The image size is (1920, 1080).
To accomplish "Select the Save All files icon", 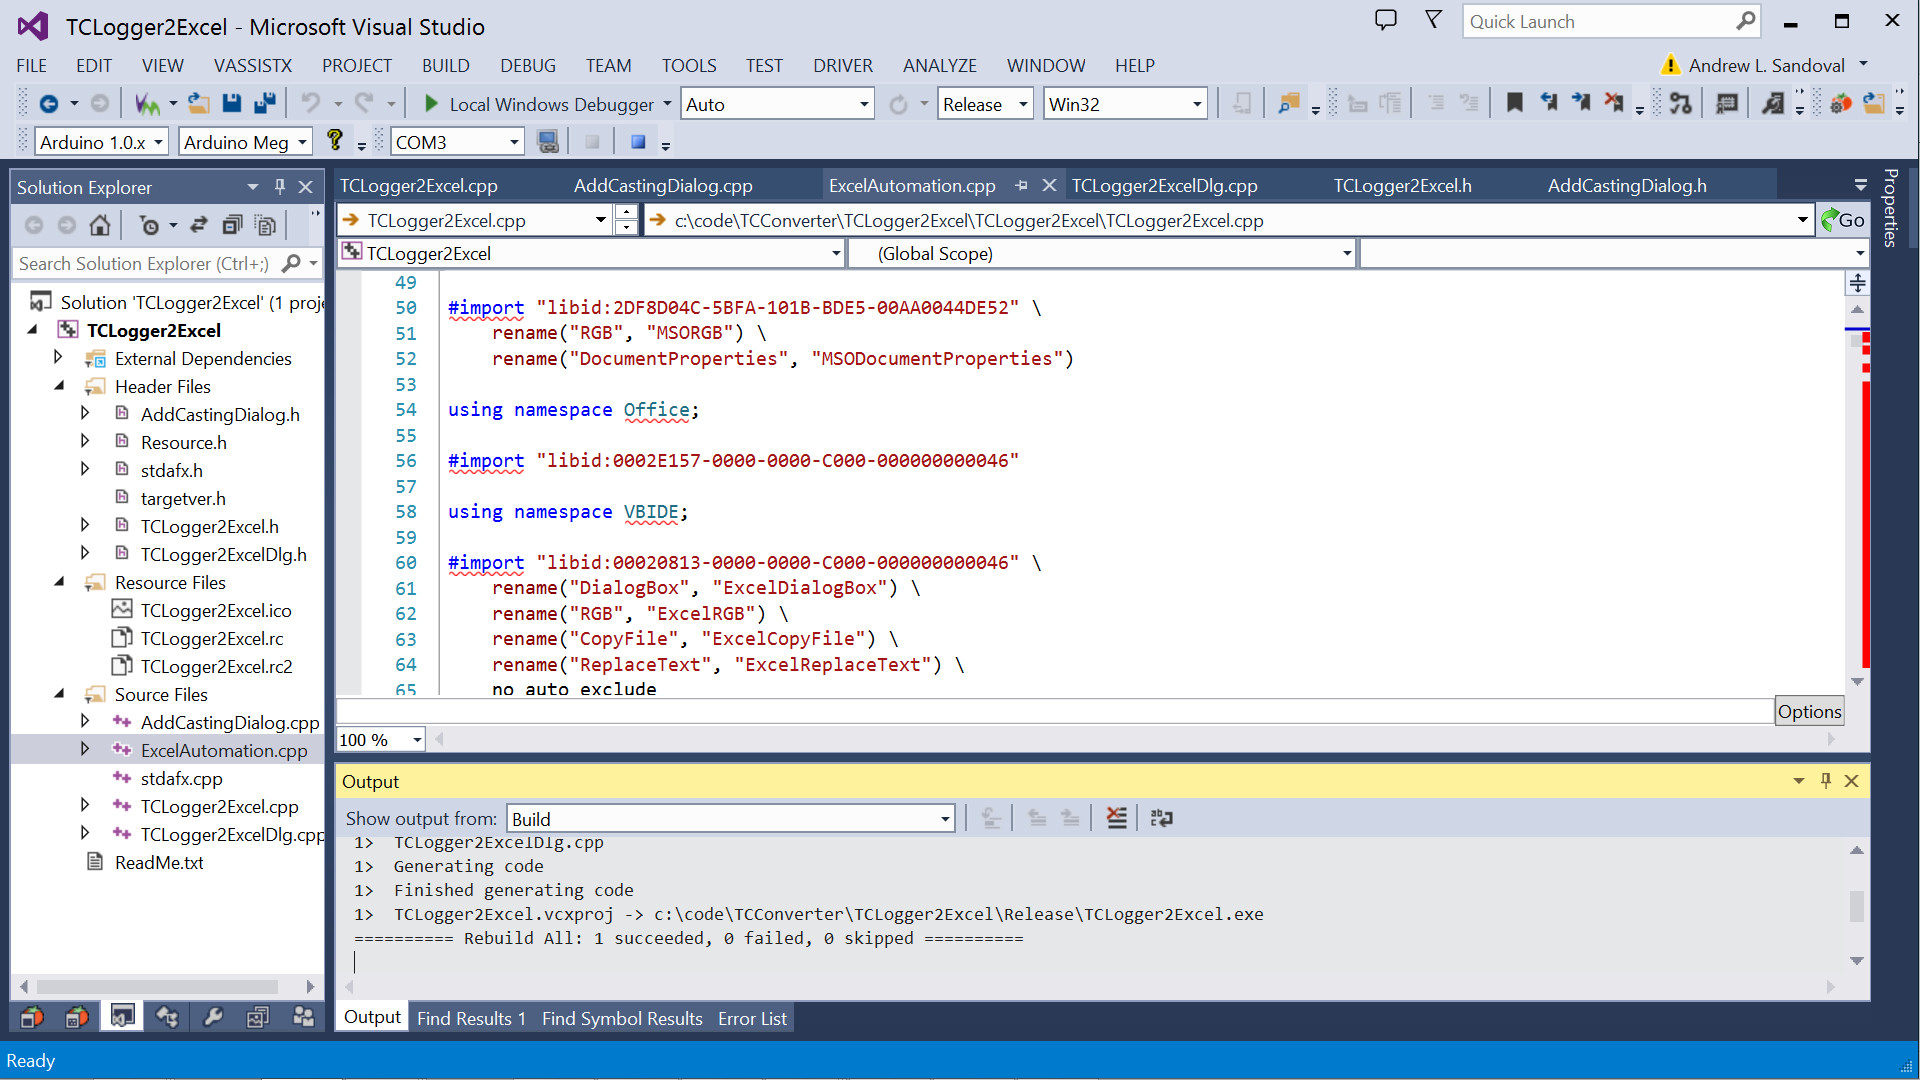I will pos(264,103).
